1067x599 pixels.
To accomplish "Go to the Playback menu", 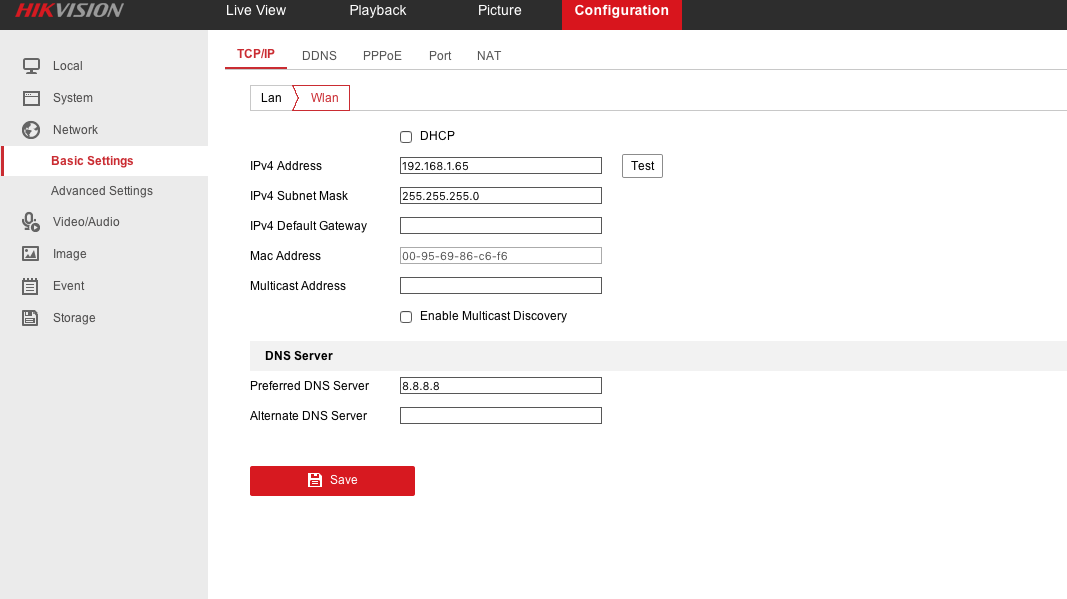I will coord(377,11).
